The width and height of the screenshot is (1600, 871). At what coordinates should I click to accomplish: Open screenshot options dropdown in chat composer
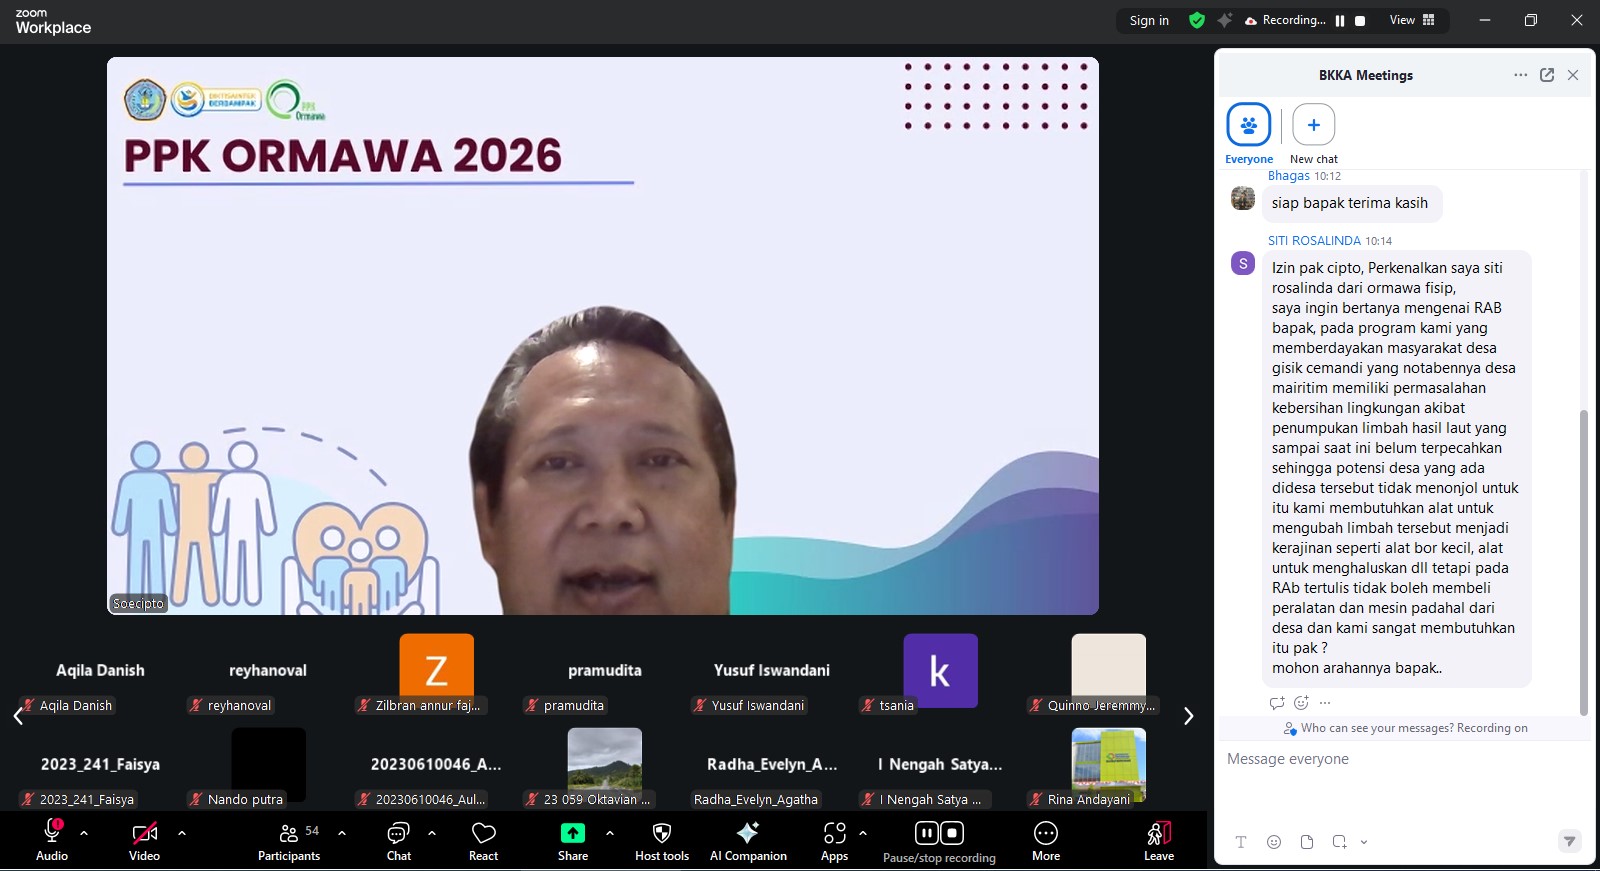(x=1364, y=842)
